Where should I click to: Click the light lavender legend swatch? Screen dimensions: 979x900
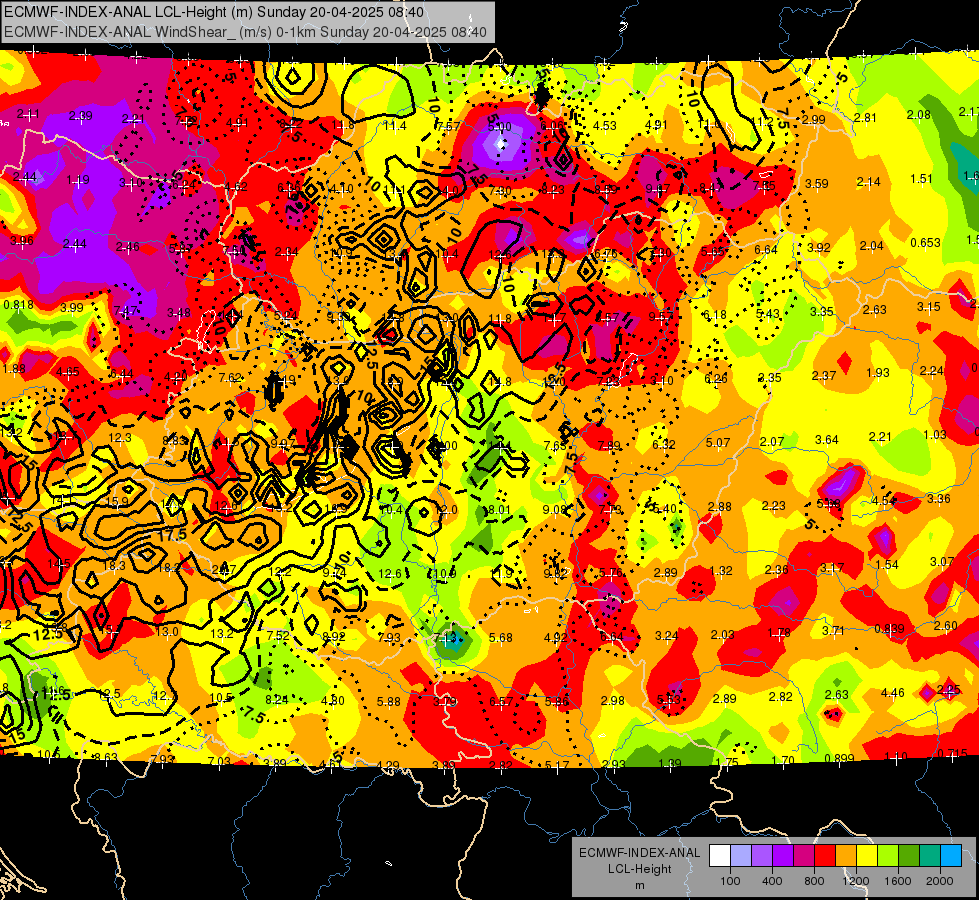[x=741, y=856]
